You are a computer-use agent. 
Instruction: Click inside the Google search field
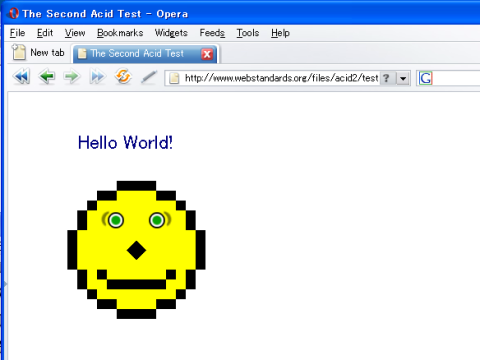tap(457, 78)
